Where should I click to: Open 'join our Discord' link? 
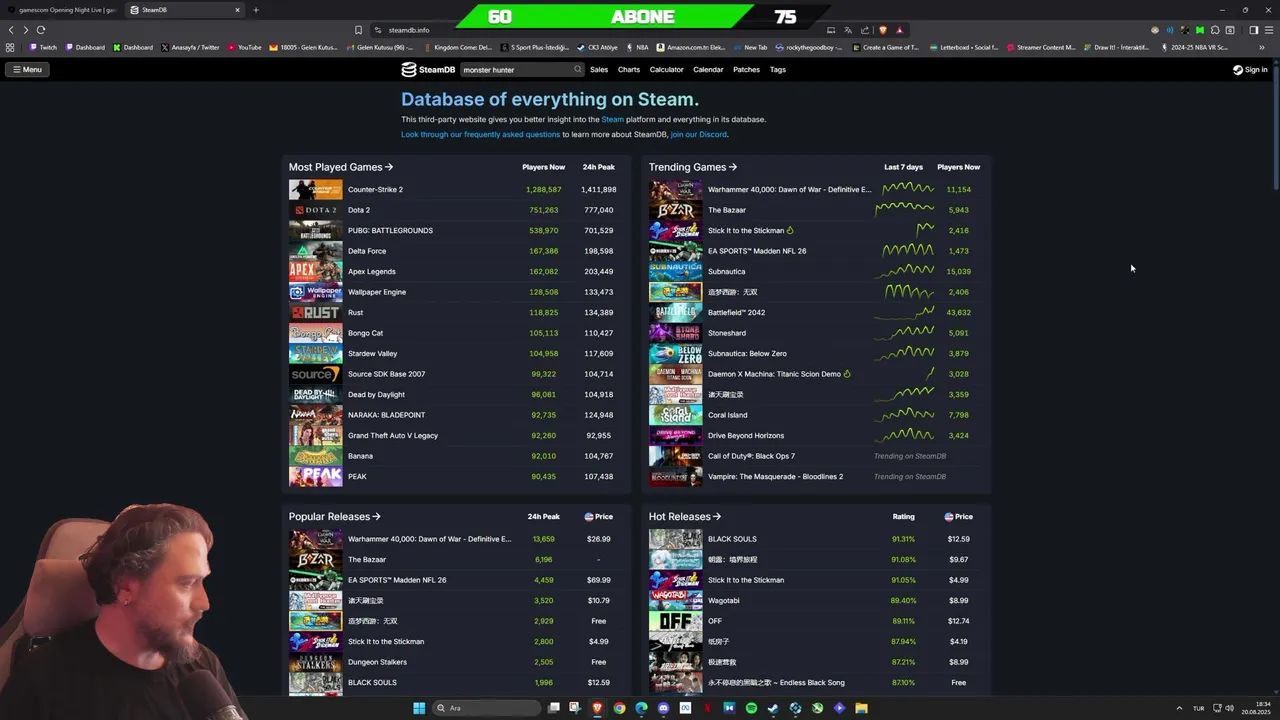pos(699,134)
